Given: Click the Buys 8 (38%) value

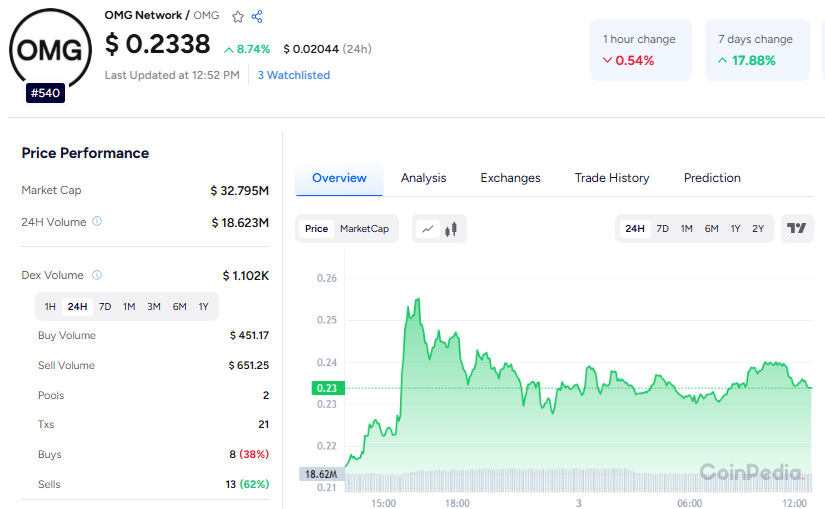Looking at the screenshot, I should click(249, 454).
